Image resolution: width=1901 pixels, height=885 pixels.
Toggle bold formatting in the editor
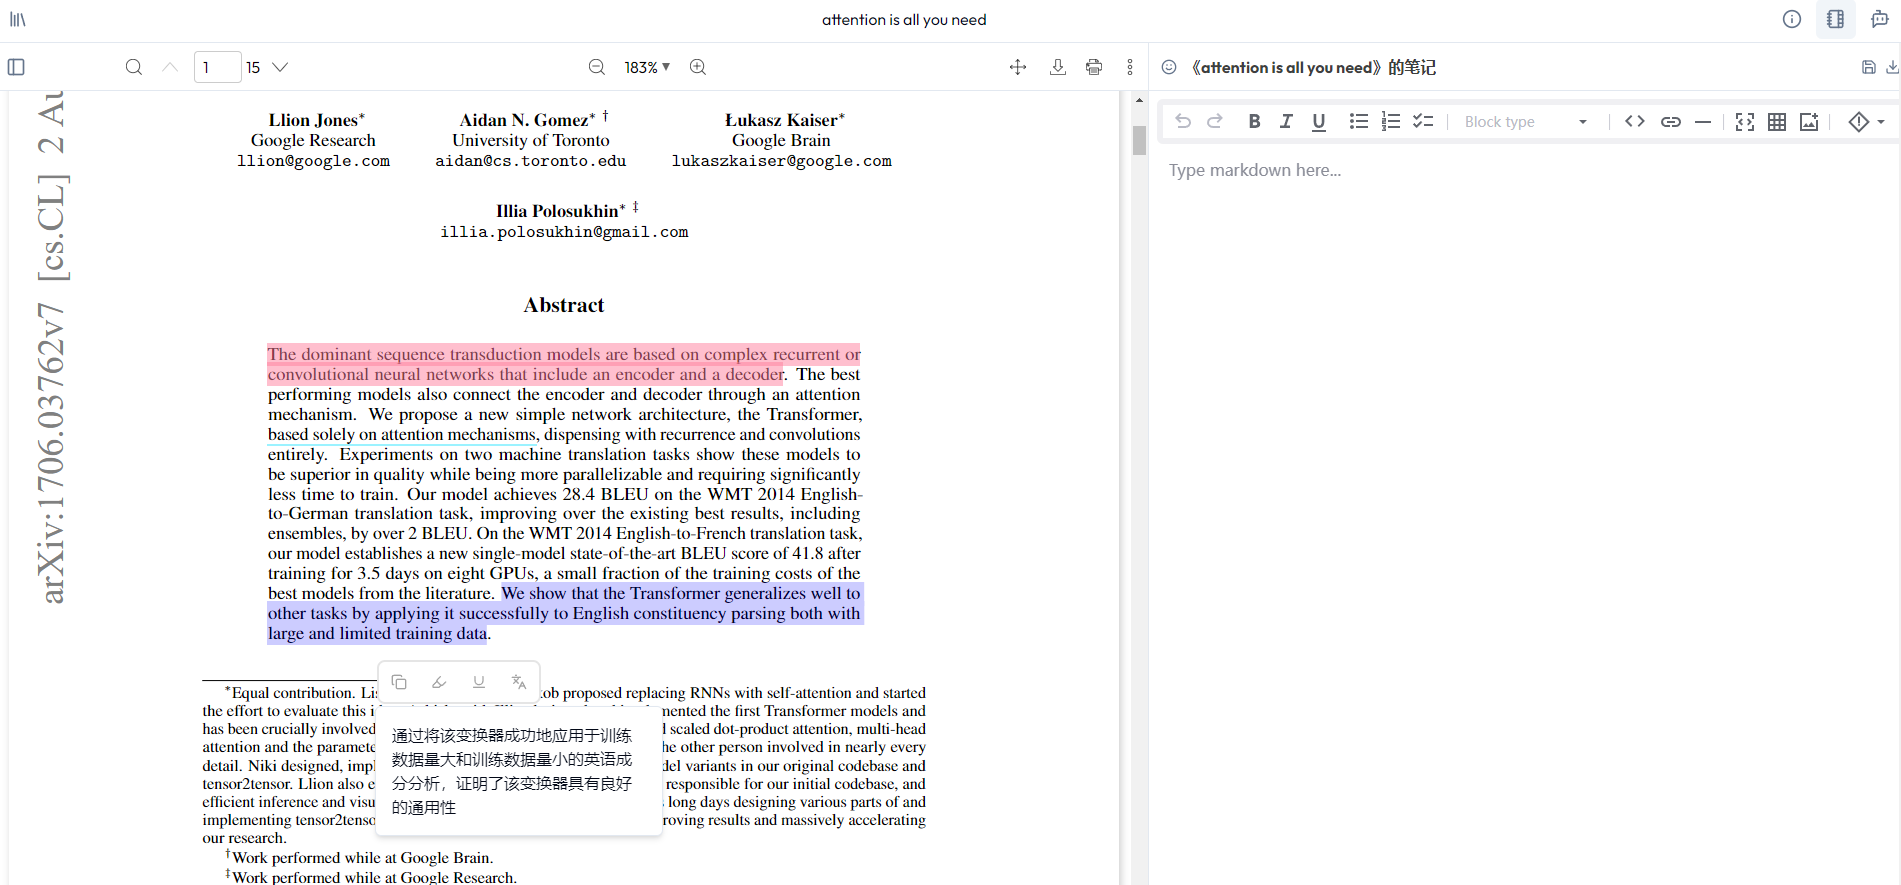point(1254,121)
